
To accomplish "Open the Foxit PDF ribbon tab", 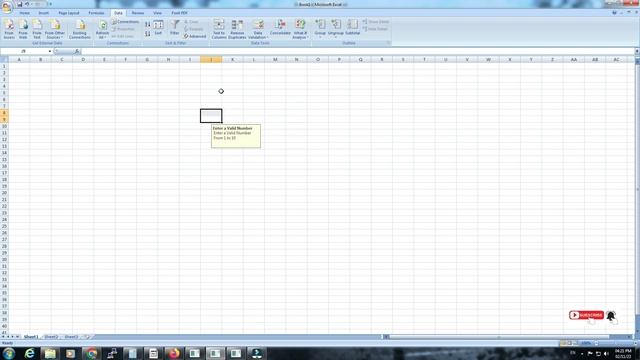I will point(179,13).
